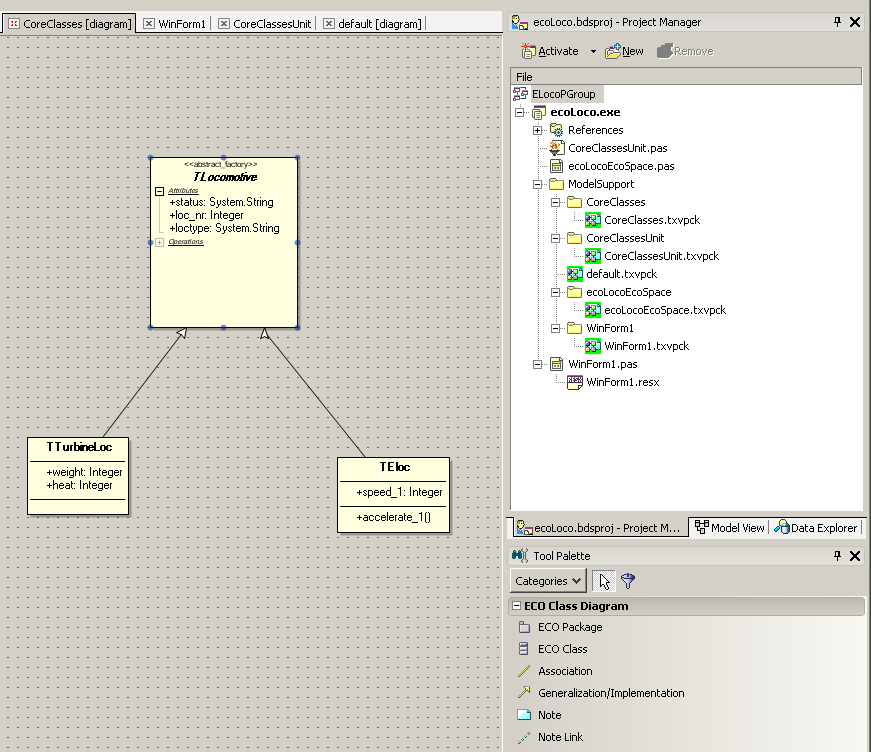
Task: Collapse the Attributes section of TLocomotive
Action: (159, 190)
